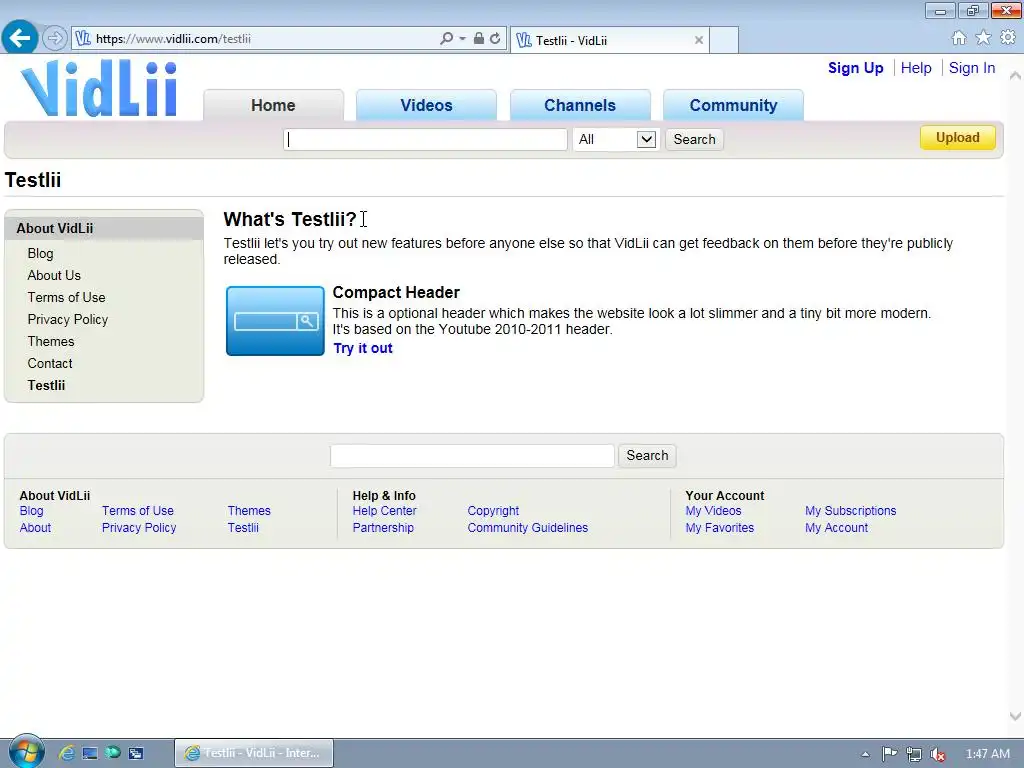Click page scrollbar down arrow

point(1016,716)
